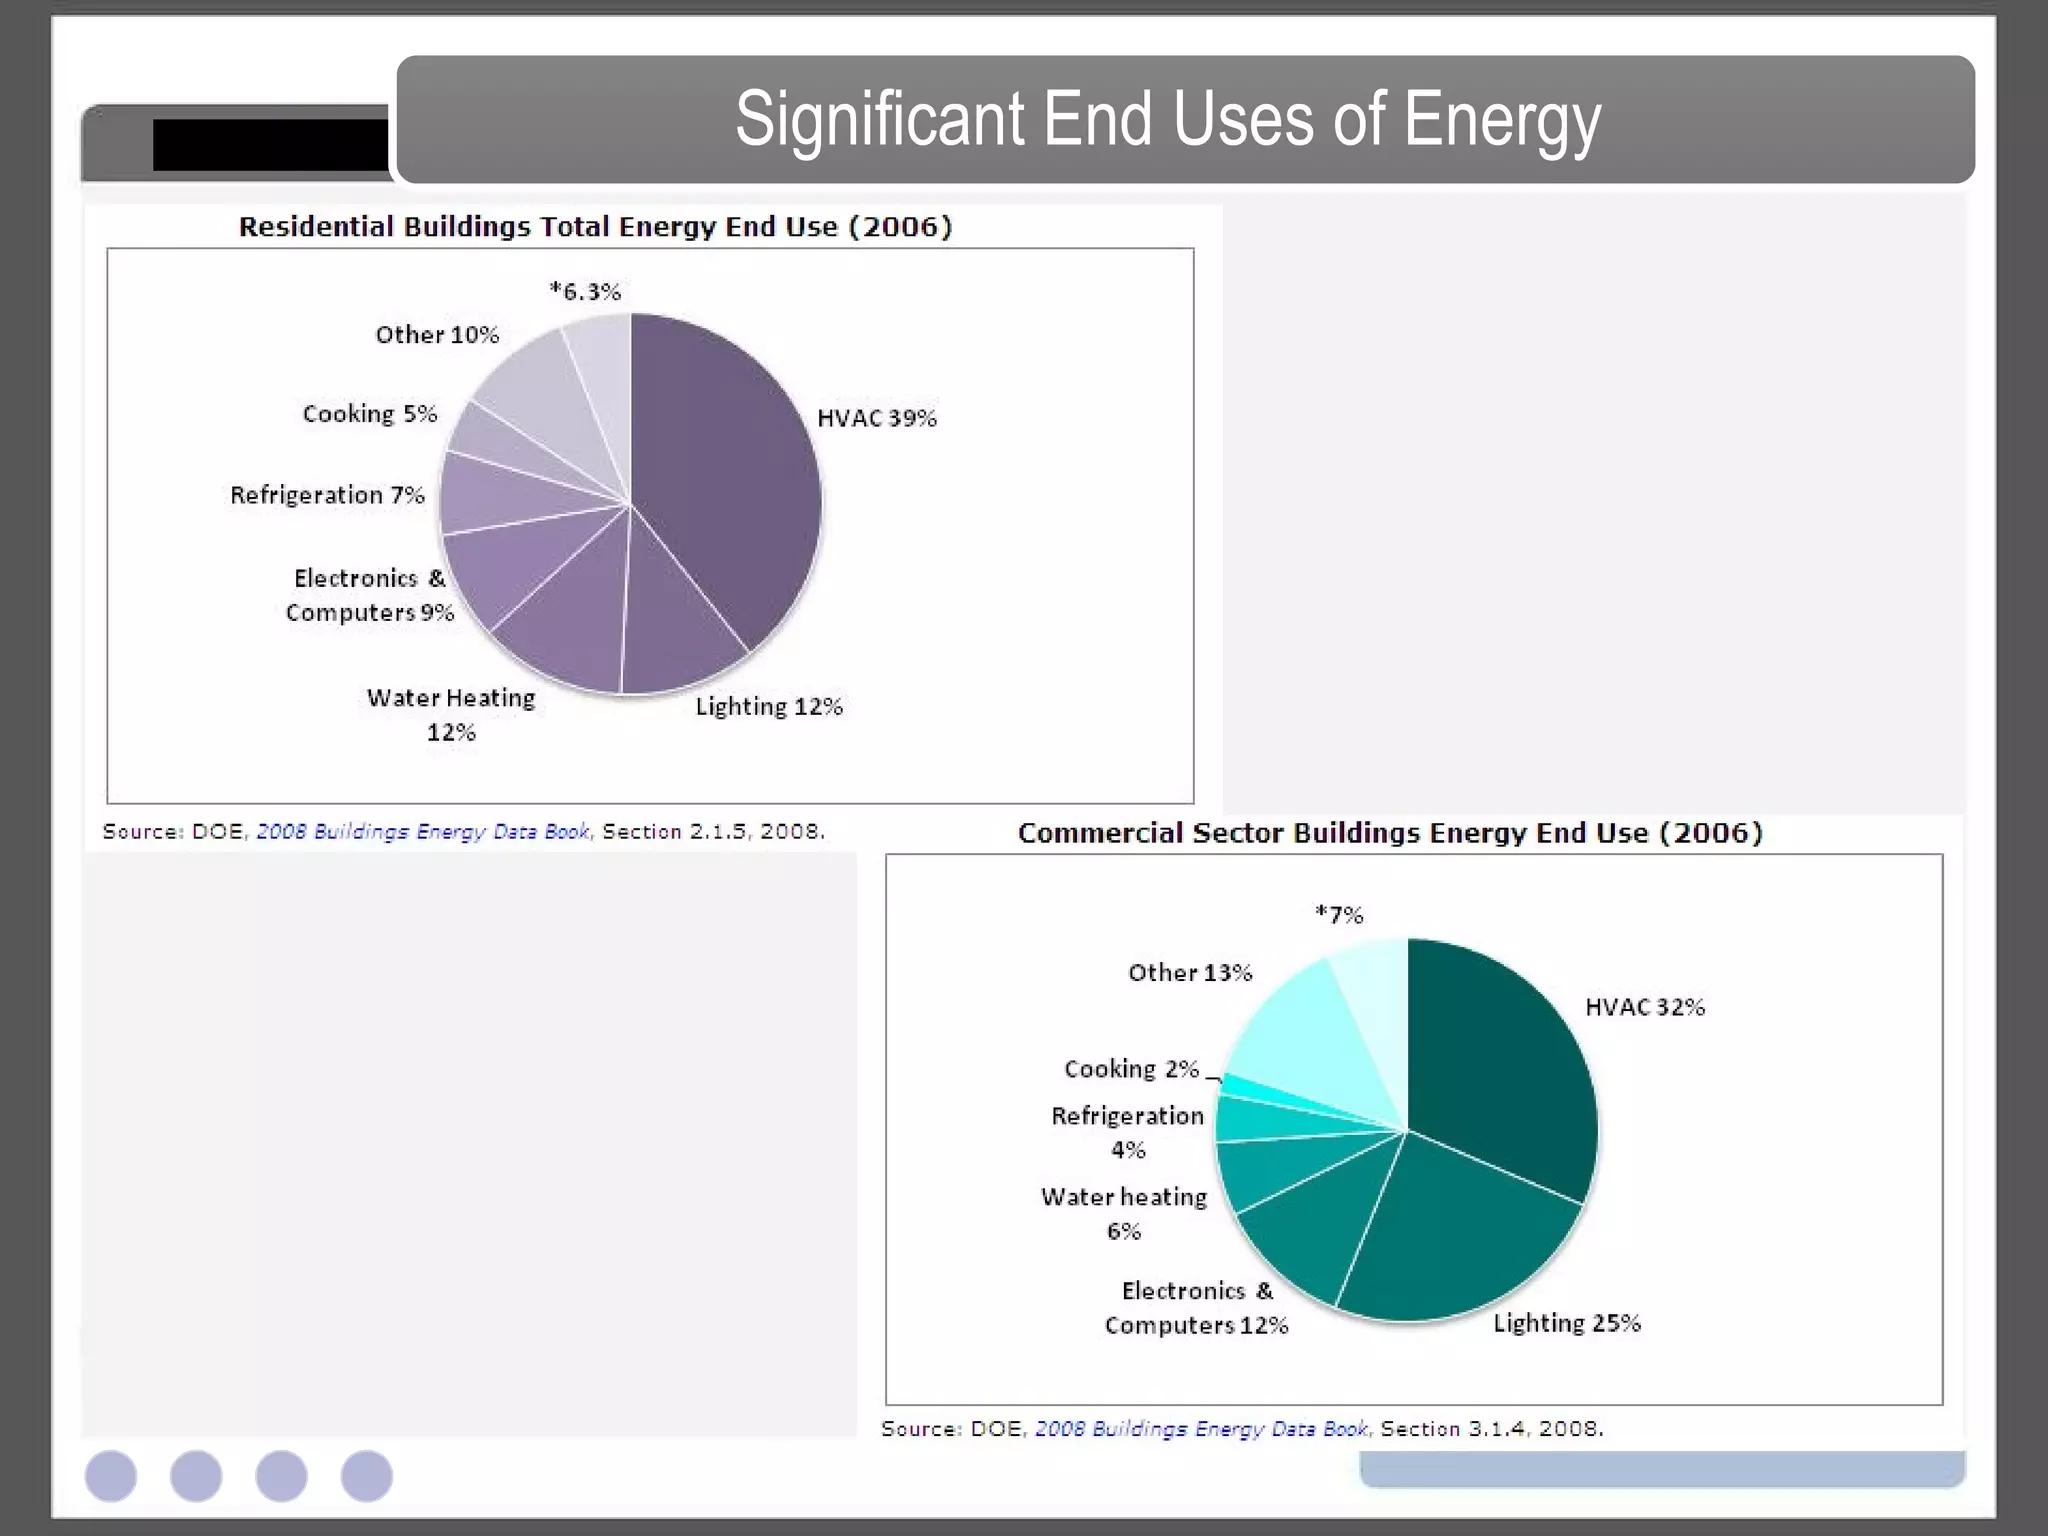Screen dimensions: 2048x1536
Task: Click the black redacted box in header
Action: [x=270, y=145]
